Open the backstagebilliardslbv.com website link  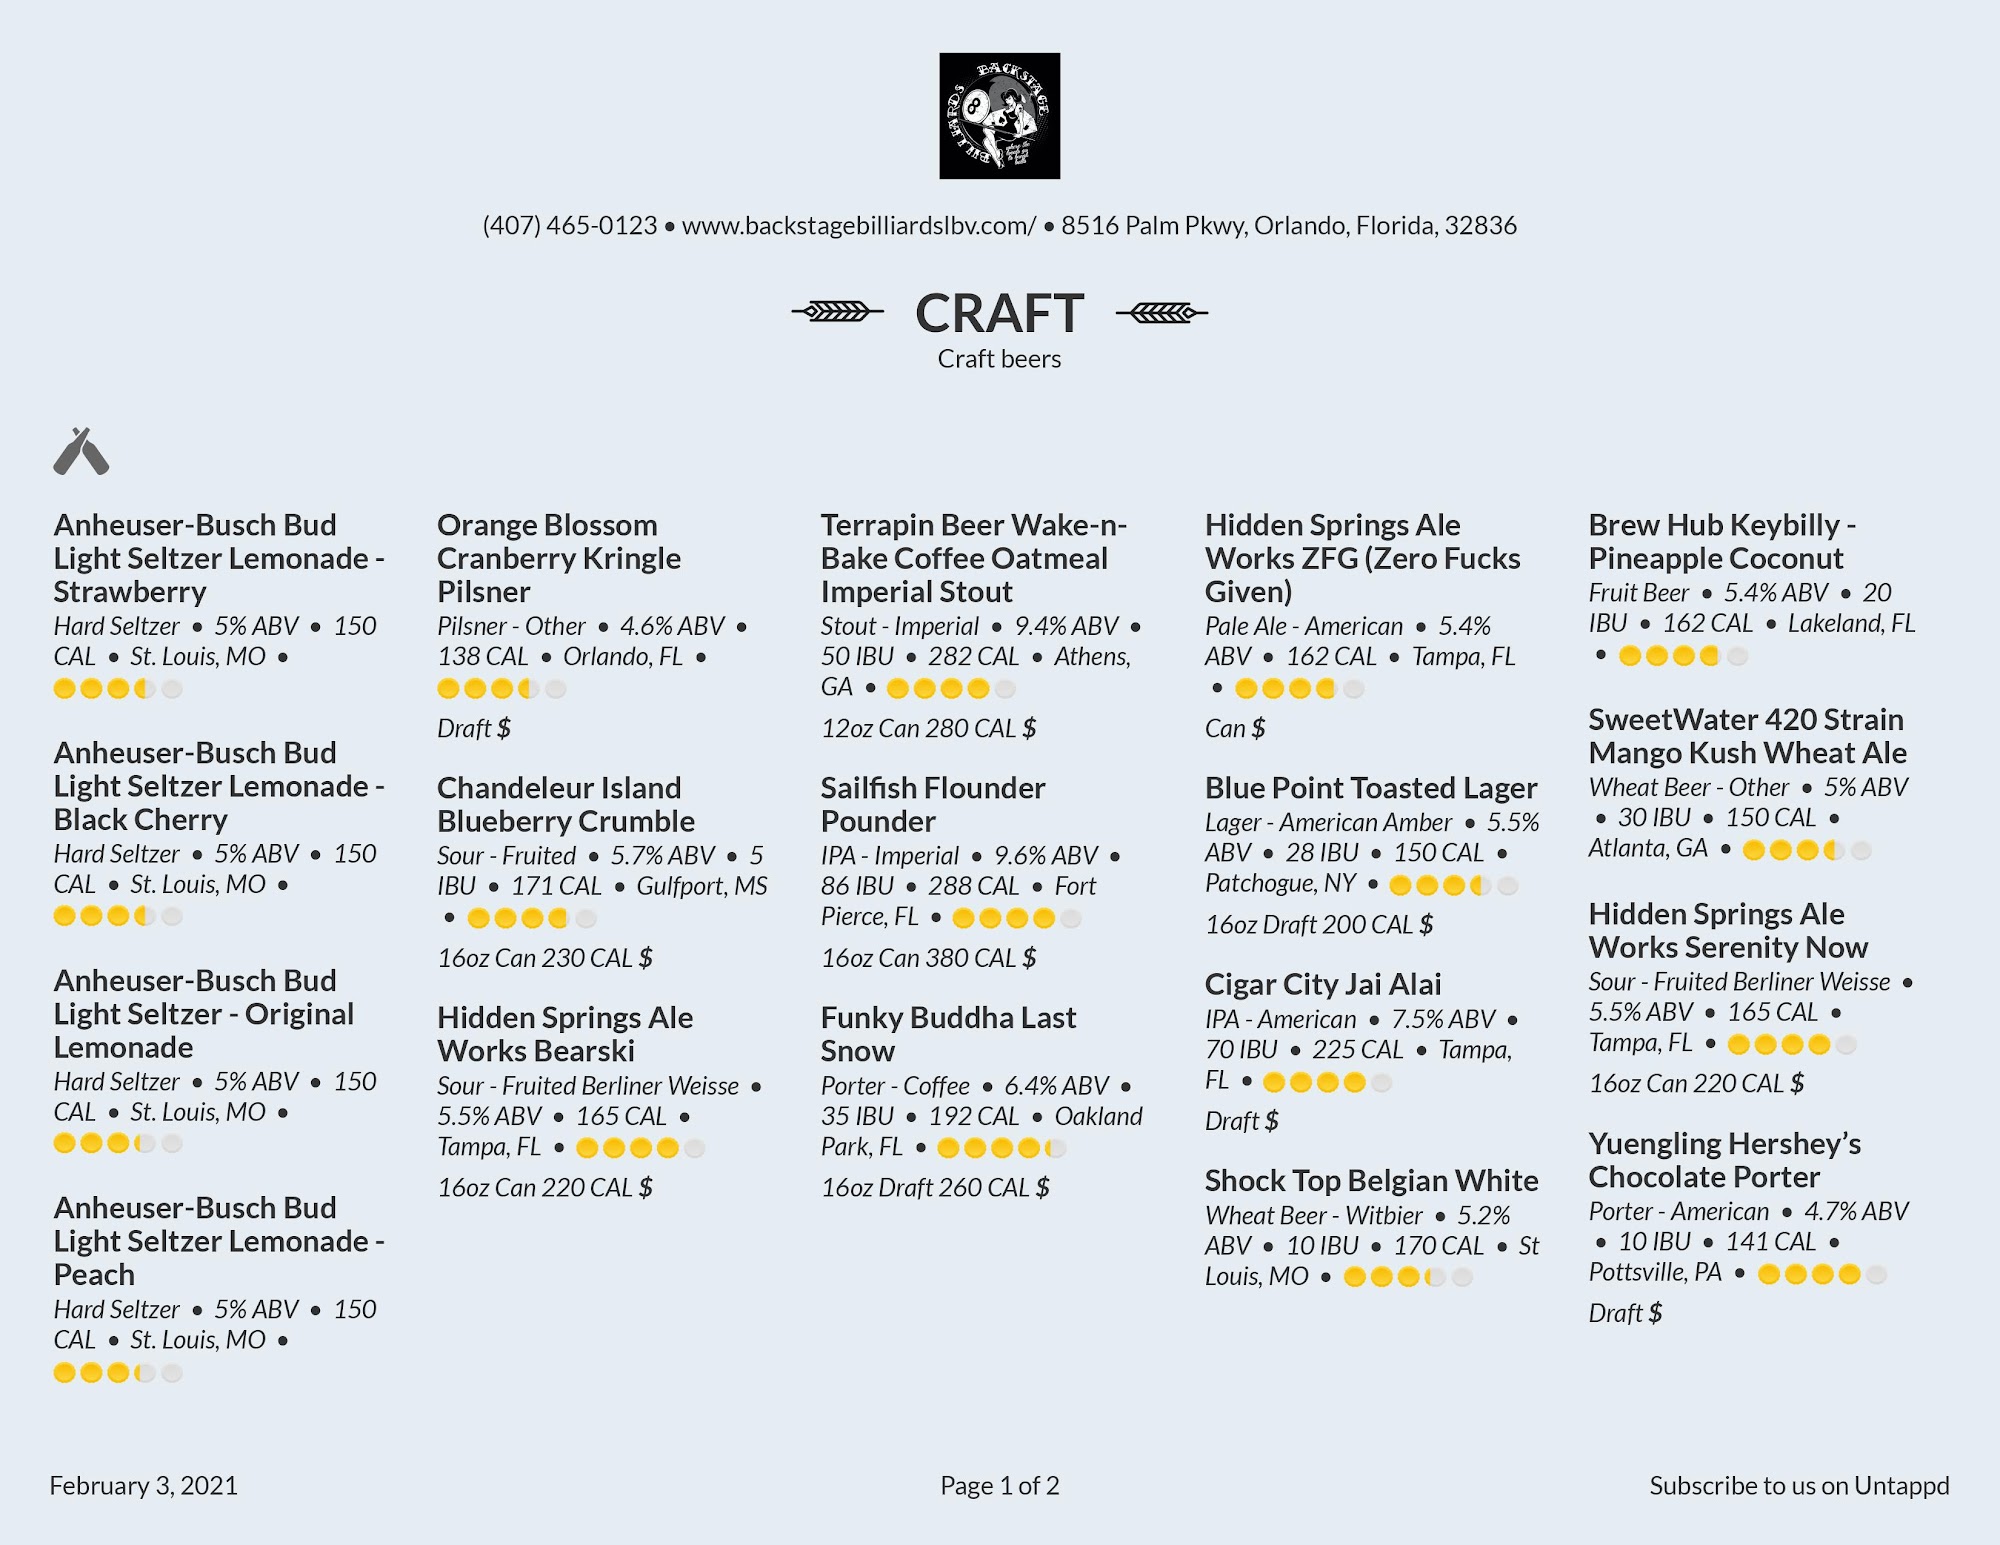click(858, 226)
